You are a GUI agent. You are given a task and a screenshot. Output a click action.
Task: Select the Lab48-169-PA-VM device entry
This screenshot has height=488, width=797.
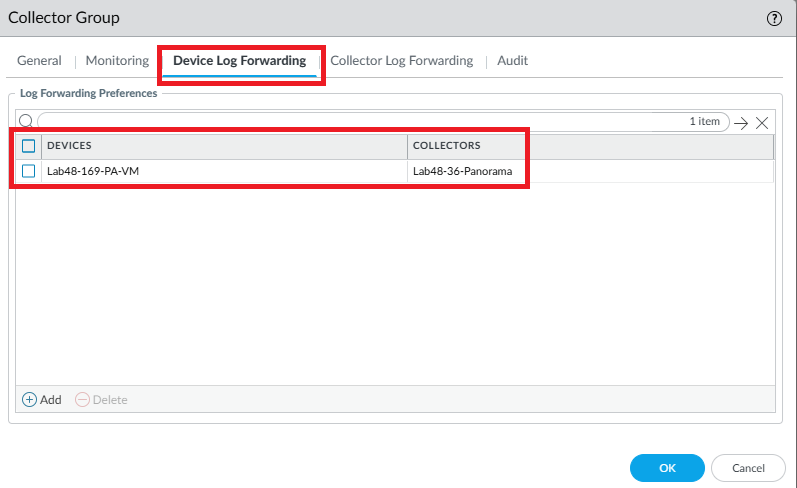93,171
